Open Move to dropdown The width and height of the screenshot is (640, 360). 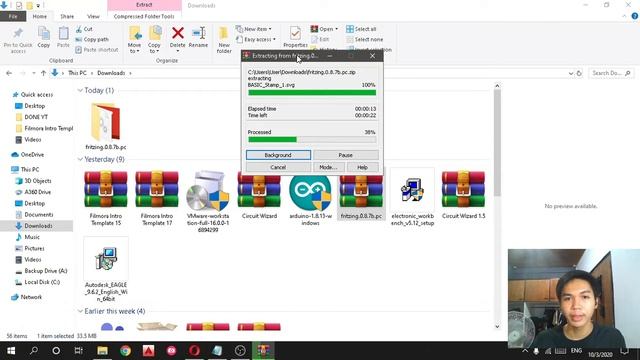click(x=134, y=40)
